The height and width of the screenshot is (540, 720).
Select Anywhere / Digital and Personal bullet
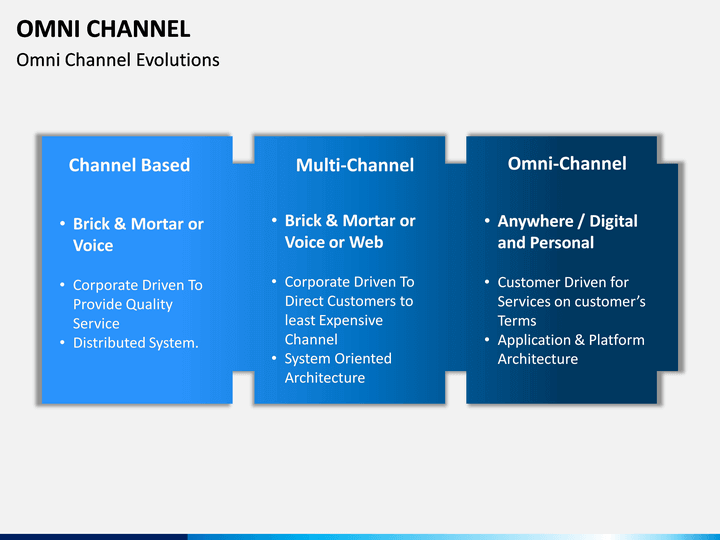pos(568,232)
